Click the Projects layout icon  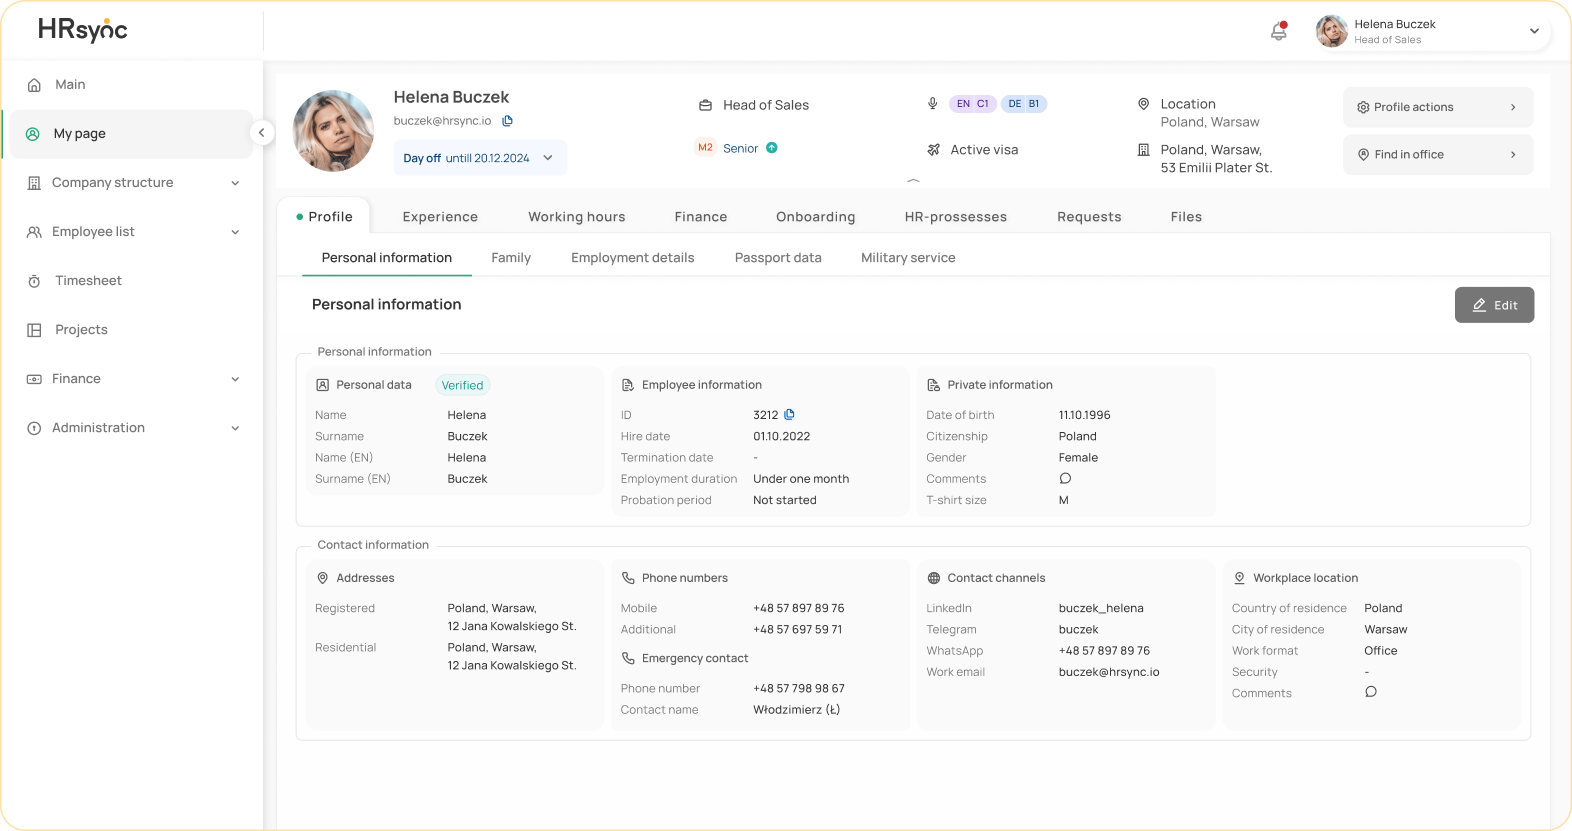(34, 330)
